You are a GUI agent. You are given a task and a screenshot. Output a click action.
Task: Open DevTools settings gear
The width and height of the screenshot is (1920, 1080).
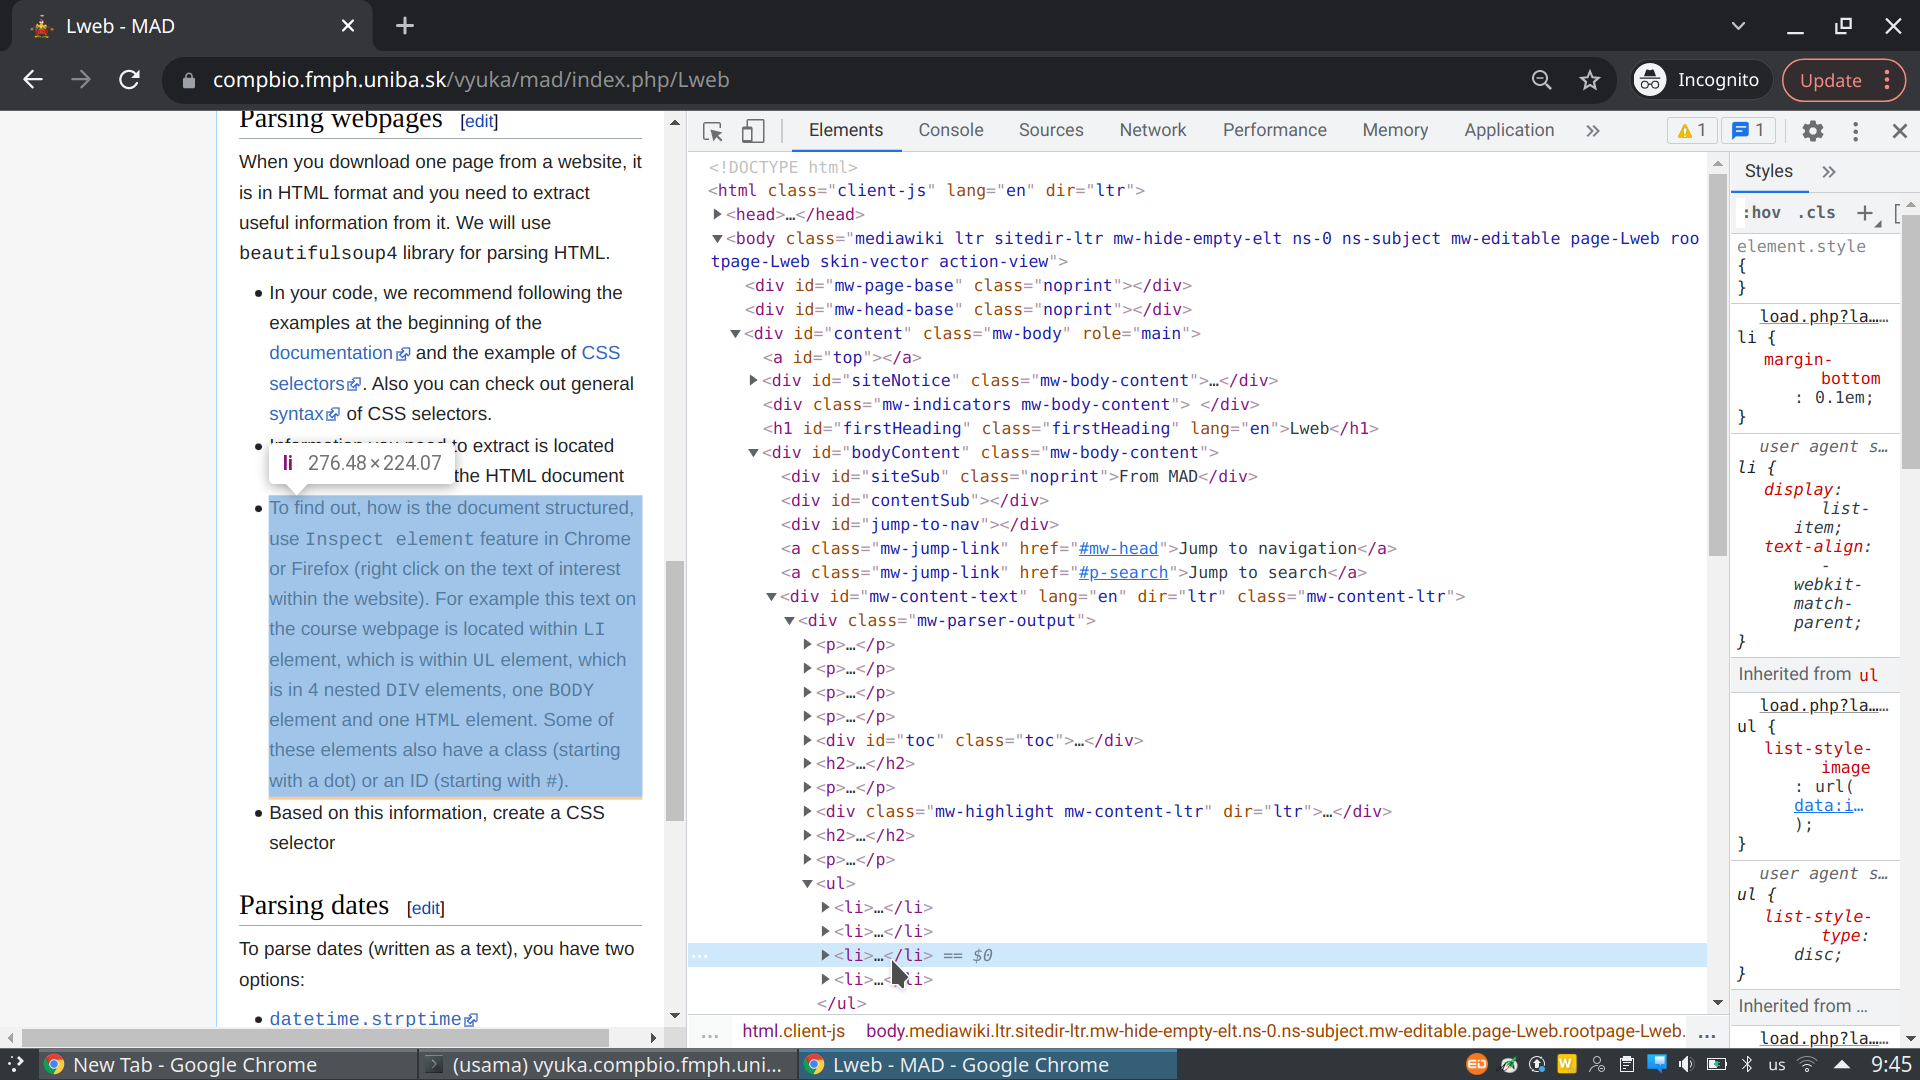click(x=1812, y=131)
